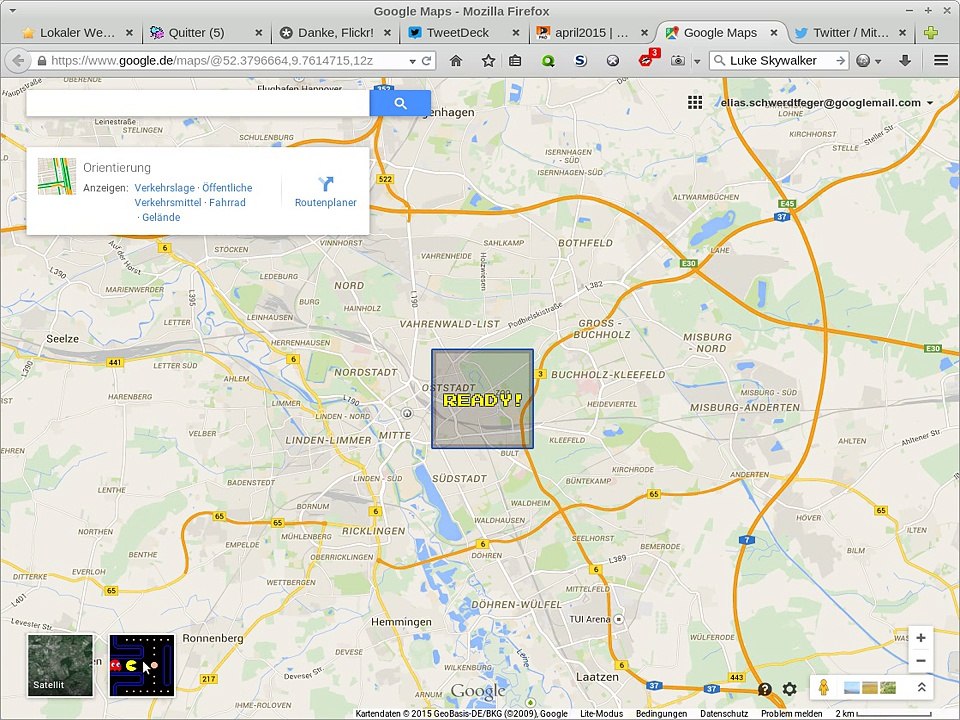Zoom out the map with the minus button
The width and height of the screenshot is (960, 720).
(921, 661)
